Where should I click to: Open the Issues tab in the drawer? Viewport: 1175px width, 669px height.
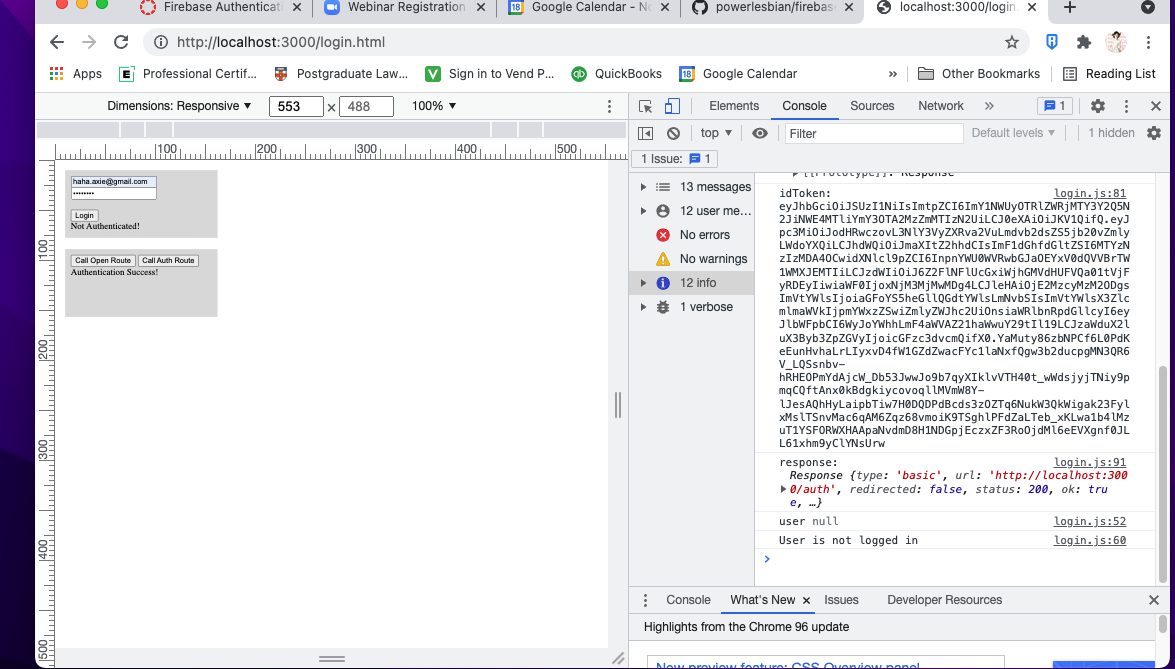coord(841,600)
